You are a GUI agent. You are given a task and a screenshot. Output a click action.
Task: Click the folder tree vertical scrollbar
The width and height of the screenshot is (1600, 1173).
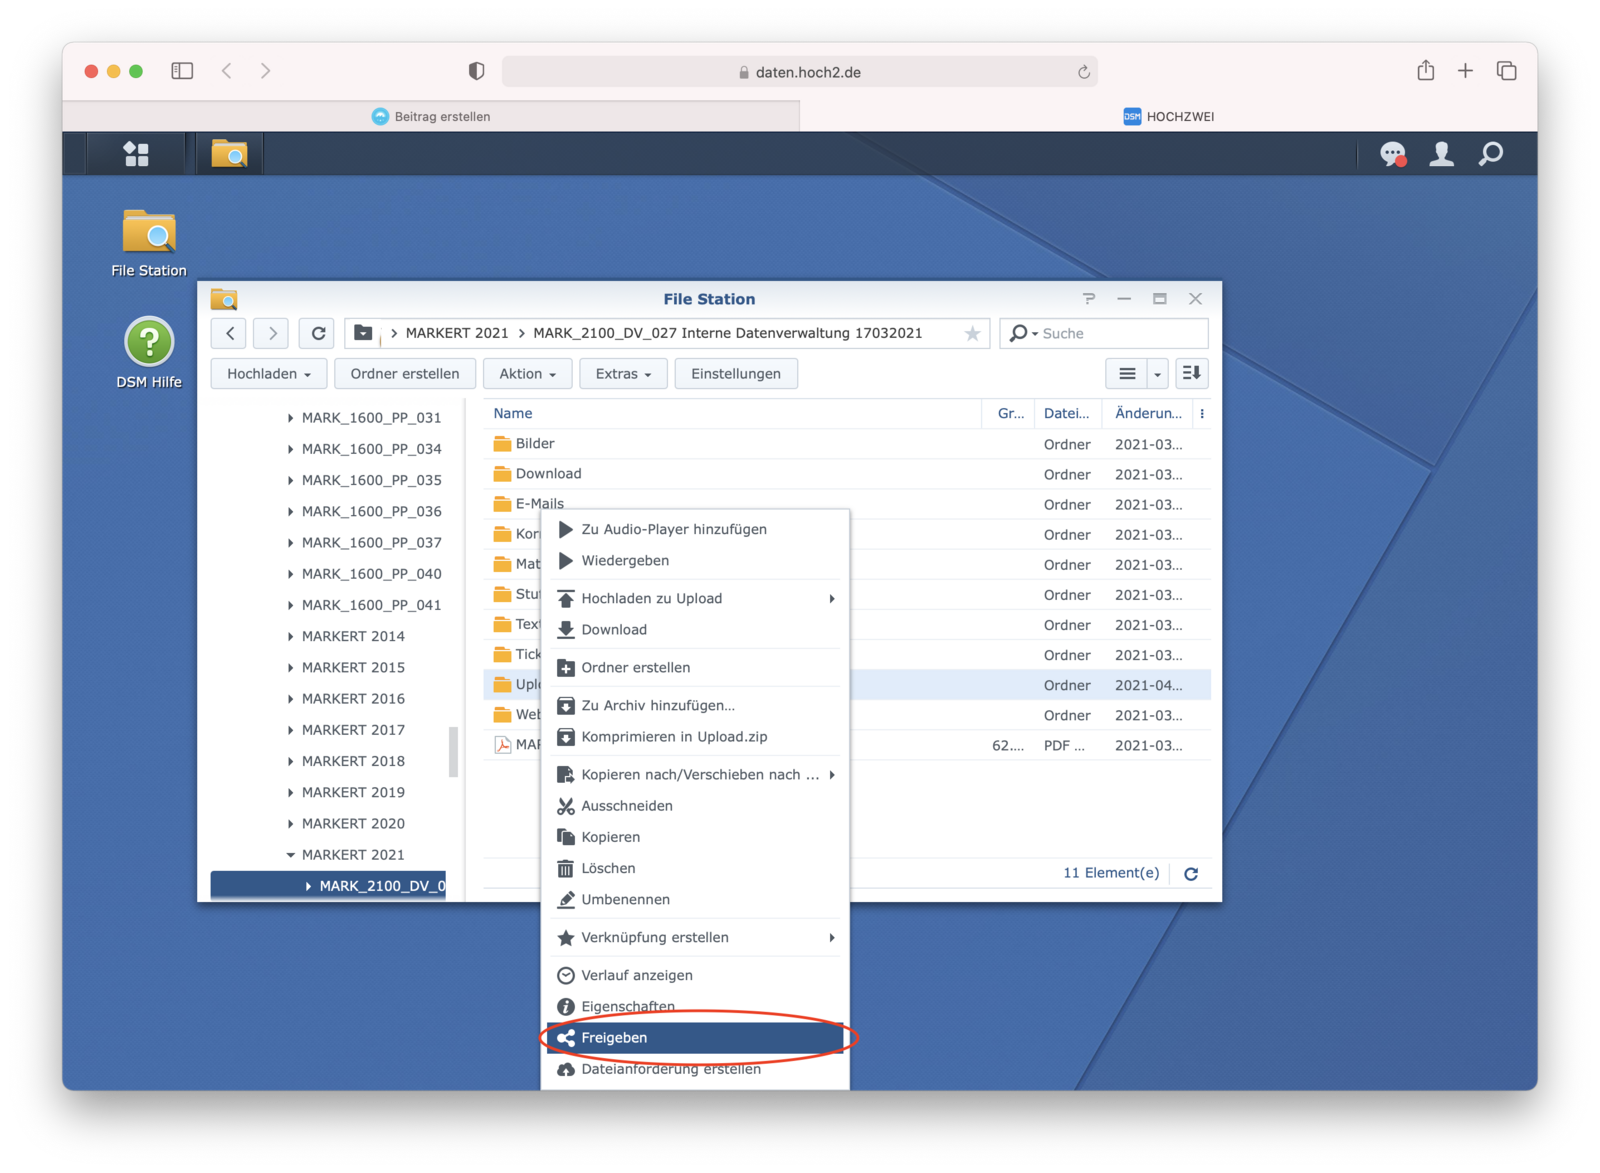click(x=453, y=750)
